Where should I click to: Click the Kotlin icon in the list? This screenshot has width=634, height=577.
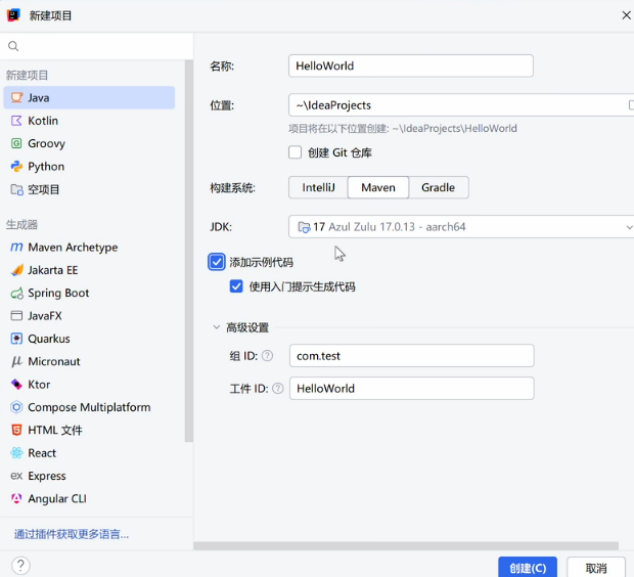coord(17,120)
